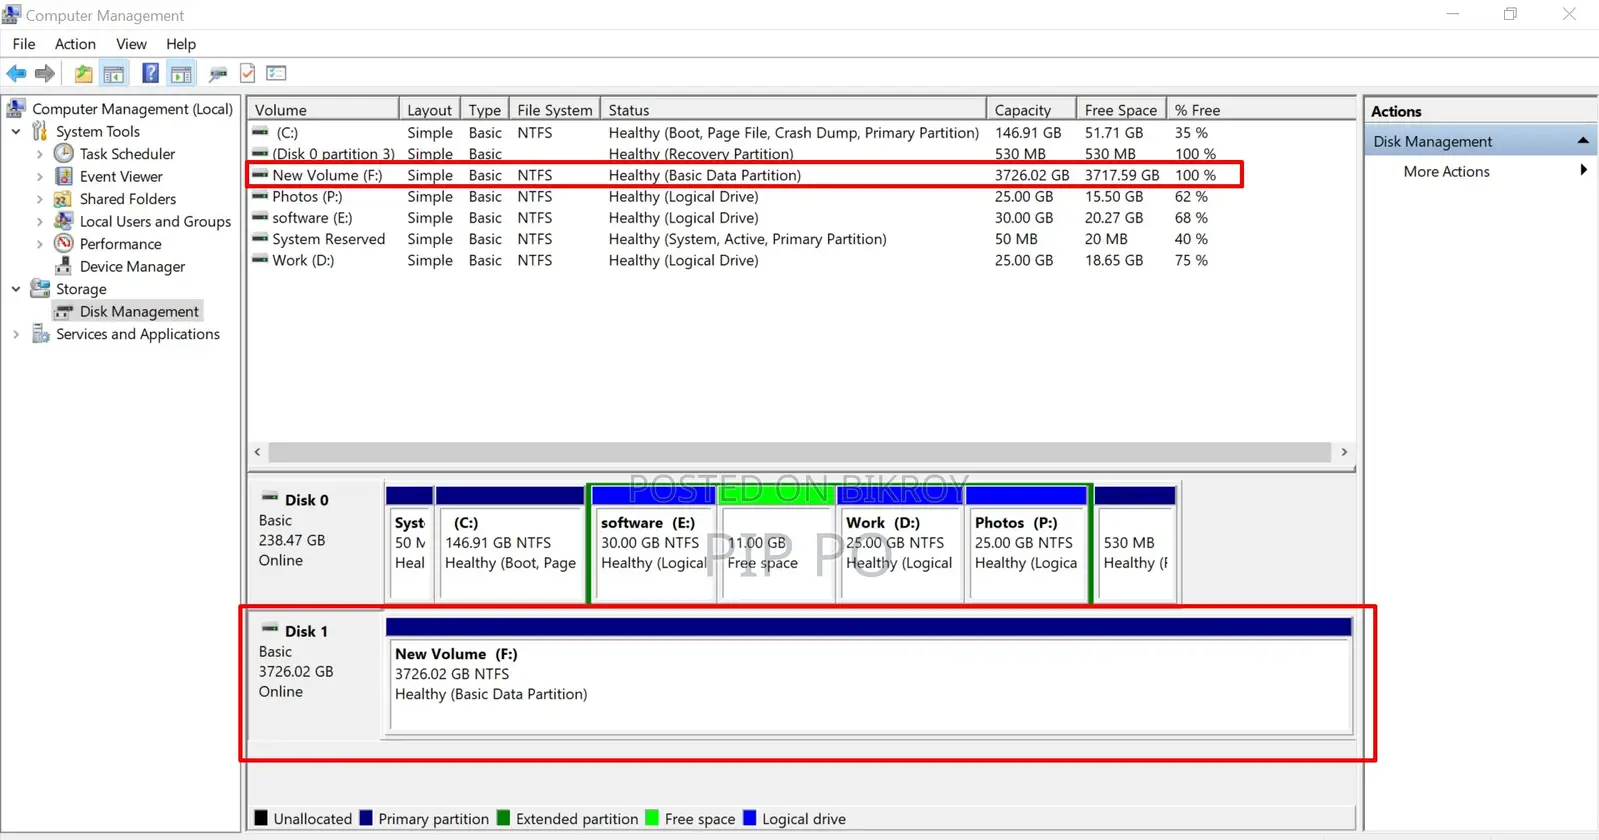This screenshot has height=840, width=1599.
Task: Click the blue Help question mark icon
Action: 150,73
